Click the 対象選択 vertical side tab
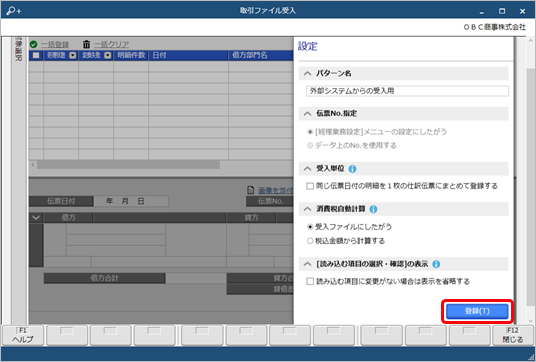Image resolution: width=536 pixels, height=362 pixels. point(18,50)
